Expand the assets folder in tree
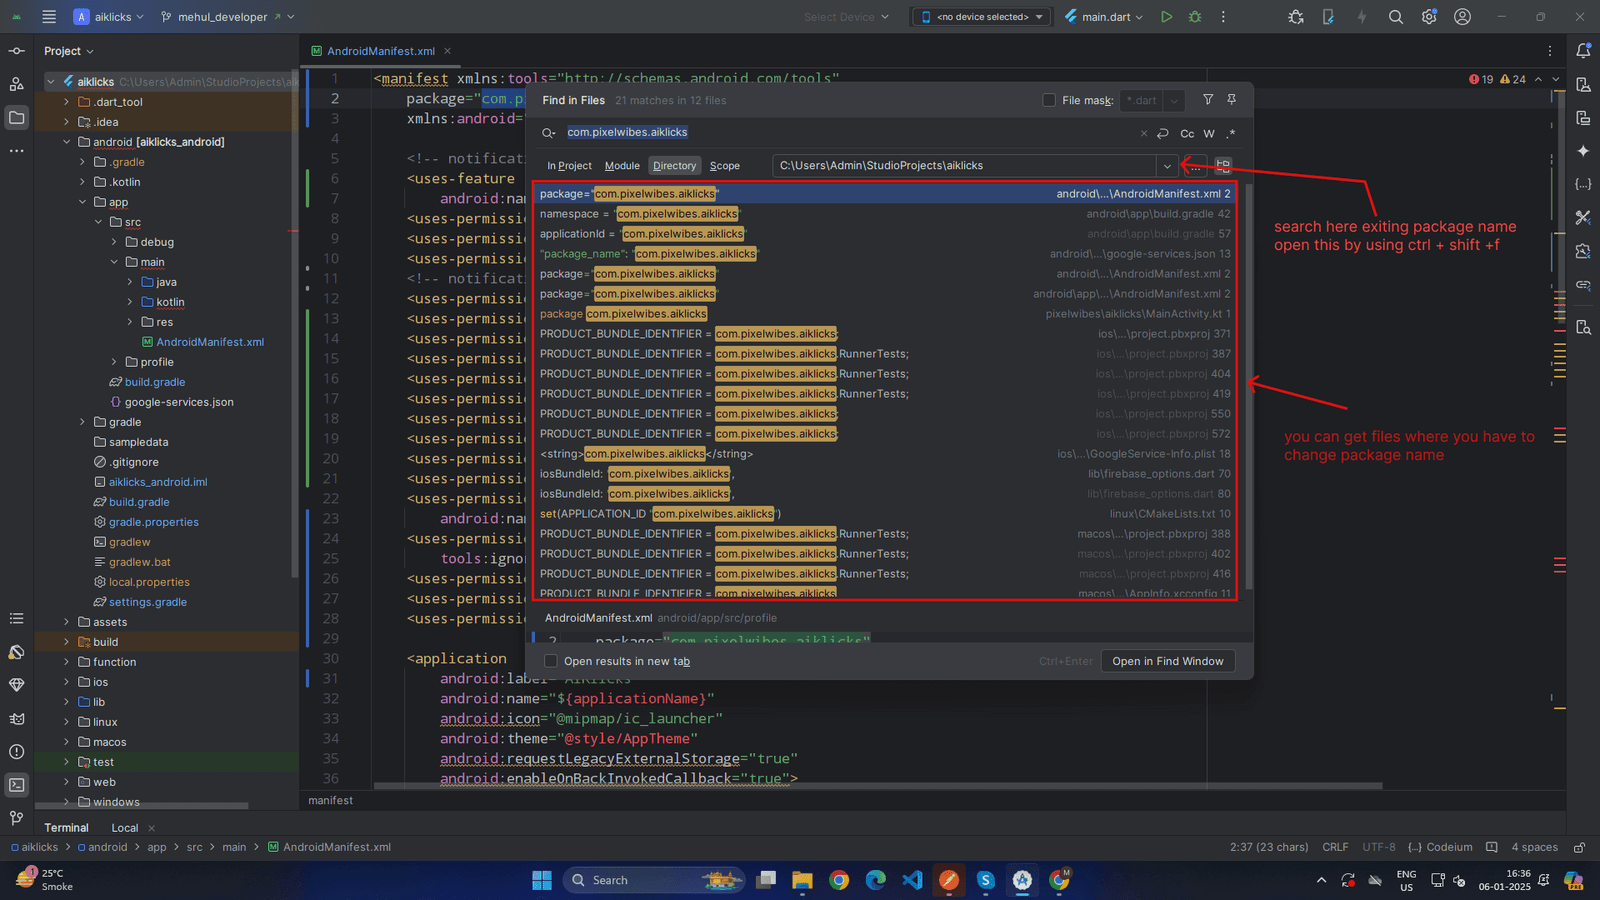The width and height of the screenshot is (1600, 900). (67, 622)
